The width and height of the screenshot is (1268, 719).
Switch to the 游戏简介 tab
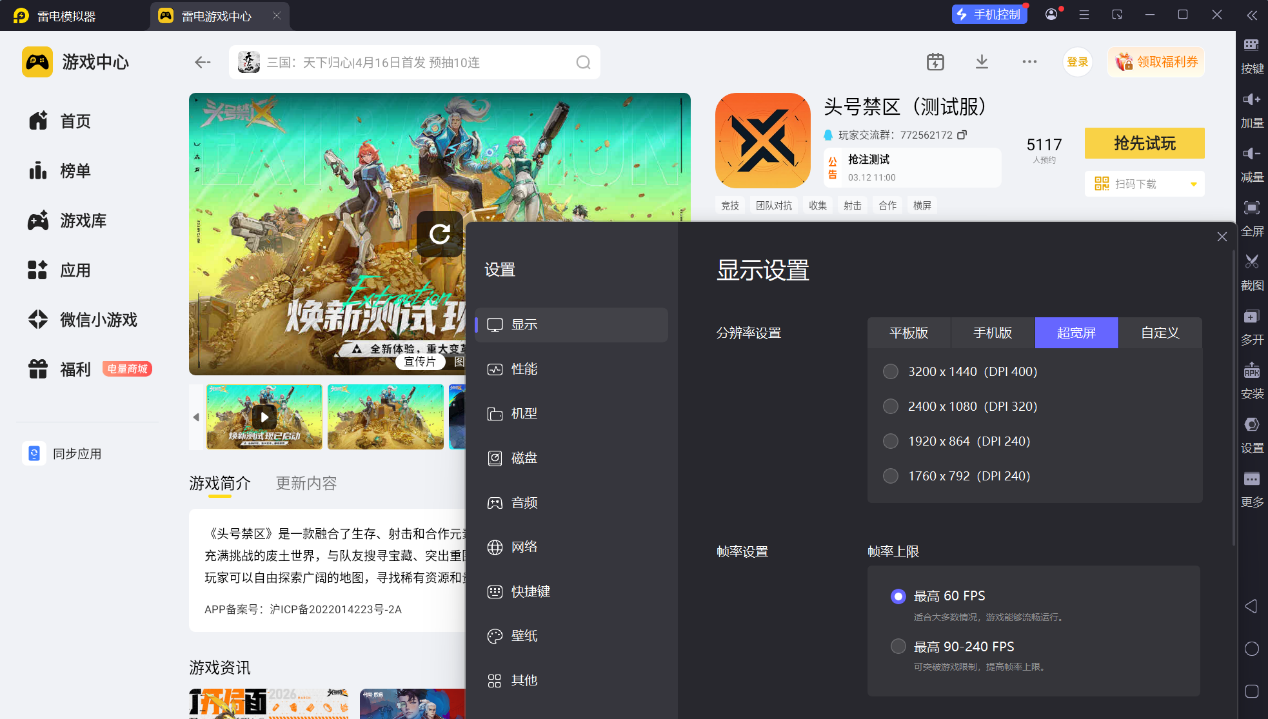220,483
